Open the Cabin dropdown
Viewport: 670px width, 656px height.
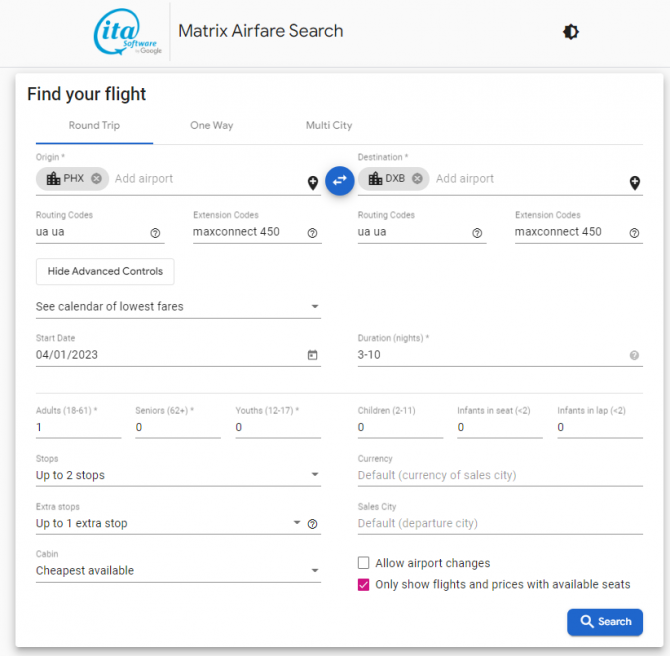point(178,571)
